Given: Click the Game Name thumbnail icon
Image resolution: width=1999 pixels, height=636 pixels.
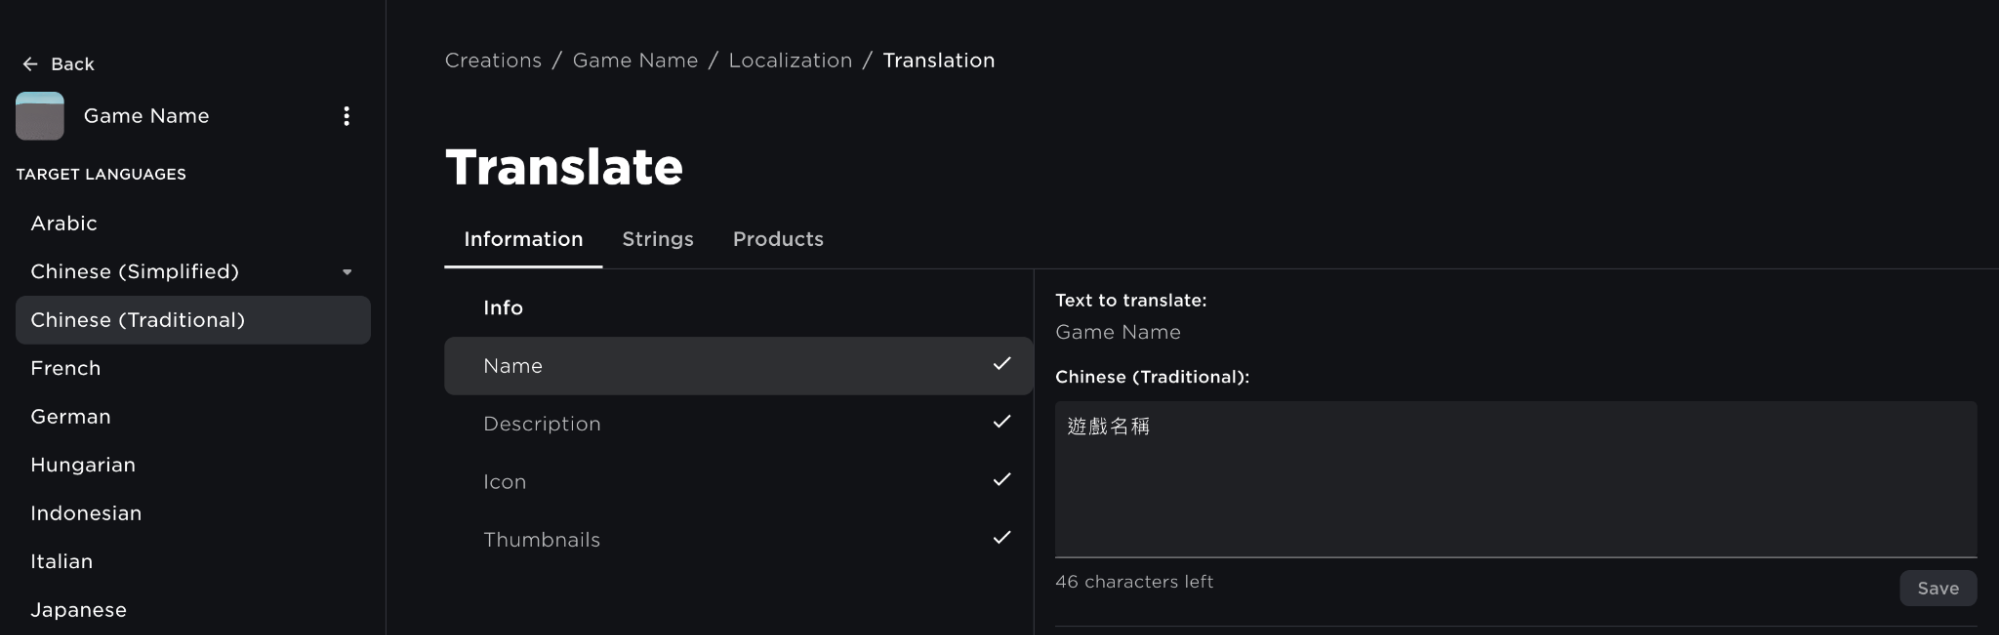Looking at the screenshot, I should (x=40, y=116).
